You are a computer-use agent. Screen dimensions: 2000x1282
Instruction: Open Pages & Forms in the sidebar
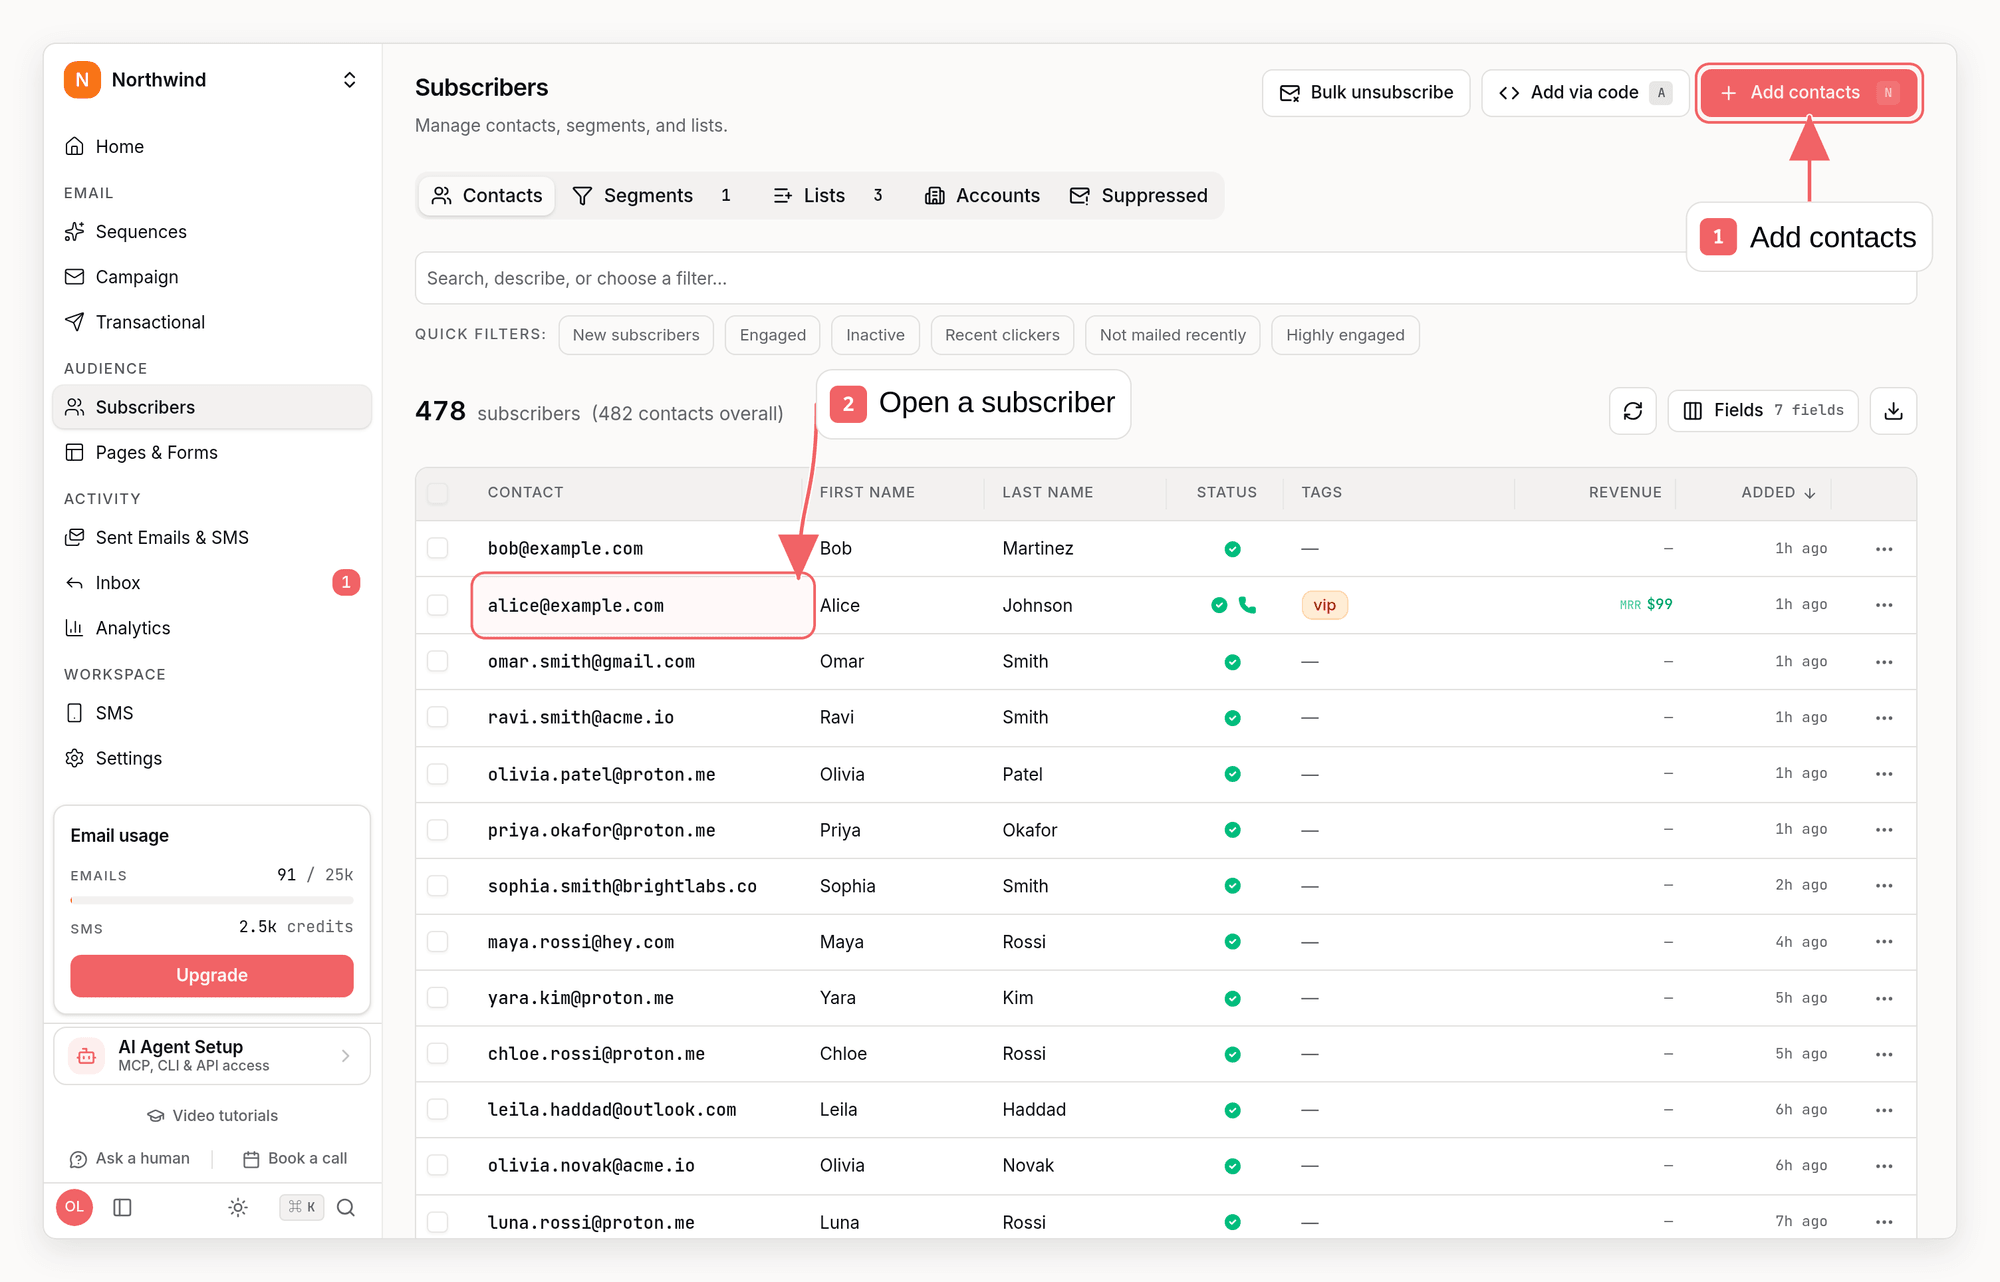[x=211, y=453]
